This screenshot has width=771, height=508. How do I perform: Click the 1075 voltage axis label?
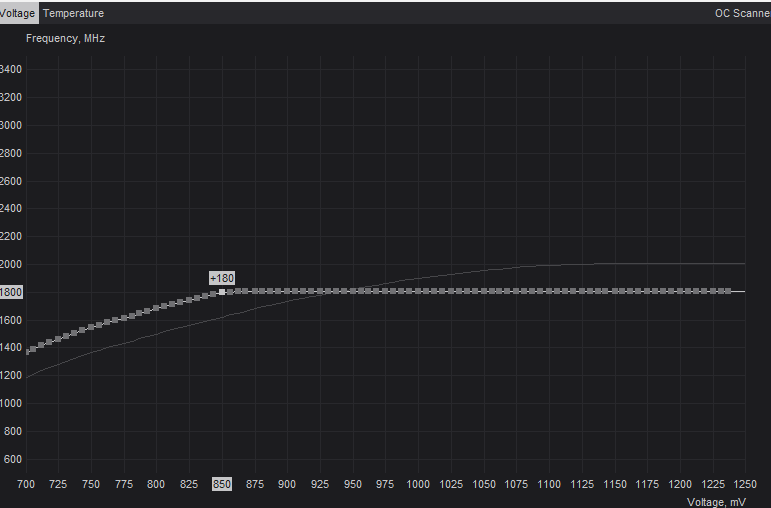click(x=516, y=484)
